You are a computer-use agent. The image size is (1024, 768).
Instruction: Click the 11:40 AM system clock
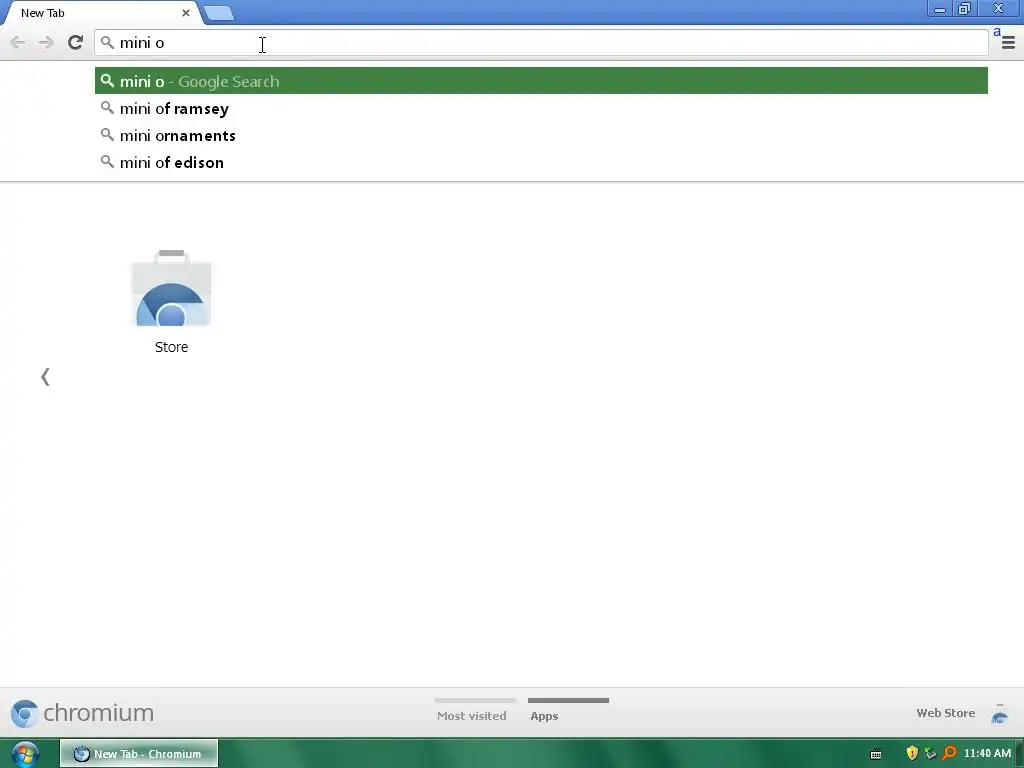click(987, 754)
